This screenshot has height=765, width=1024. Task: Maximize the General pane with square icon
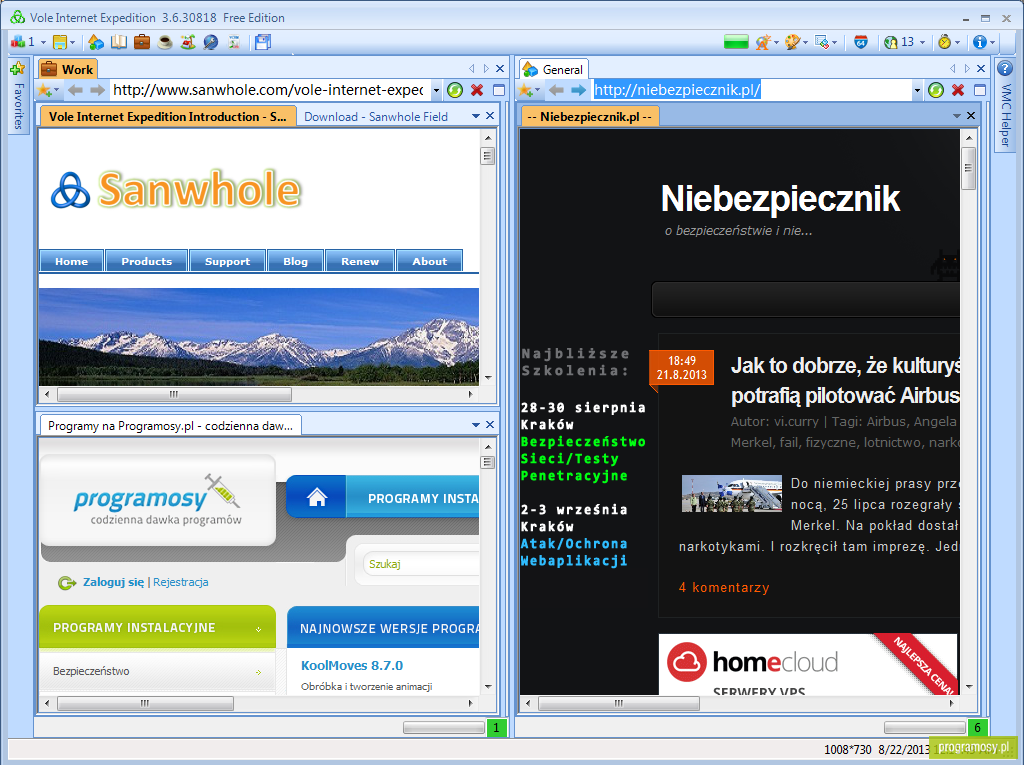pyautogui.click(x=980, y=90)
